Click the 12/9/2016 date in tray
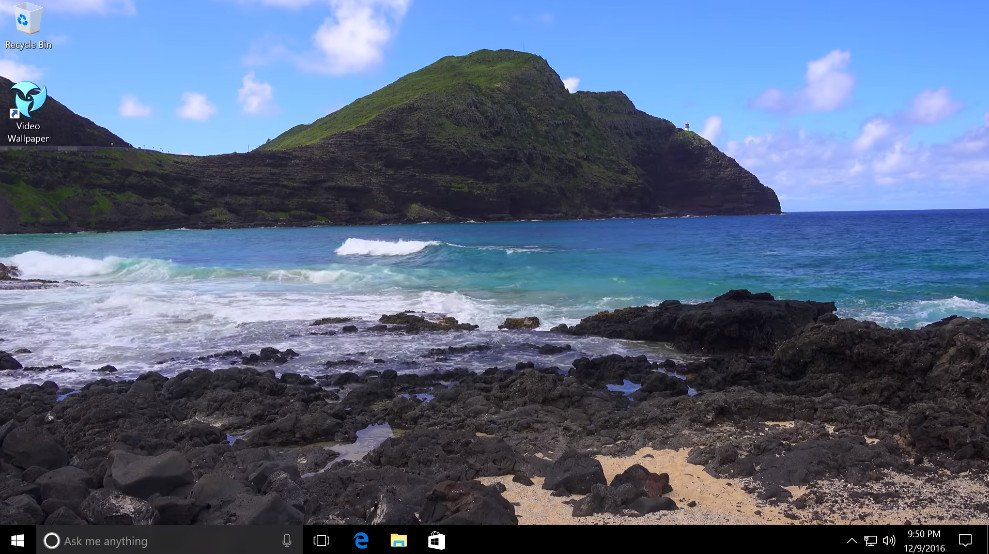989x554 pixels. click(x=925, y=548)
